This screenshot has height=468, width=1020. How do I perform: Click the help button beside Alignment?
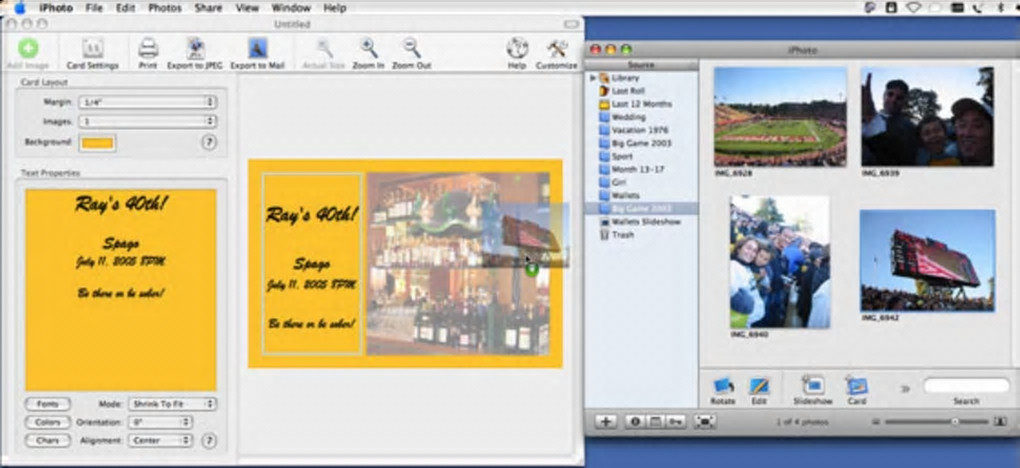point(208,441)
